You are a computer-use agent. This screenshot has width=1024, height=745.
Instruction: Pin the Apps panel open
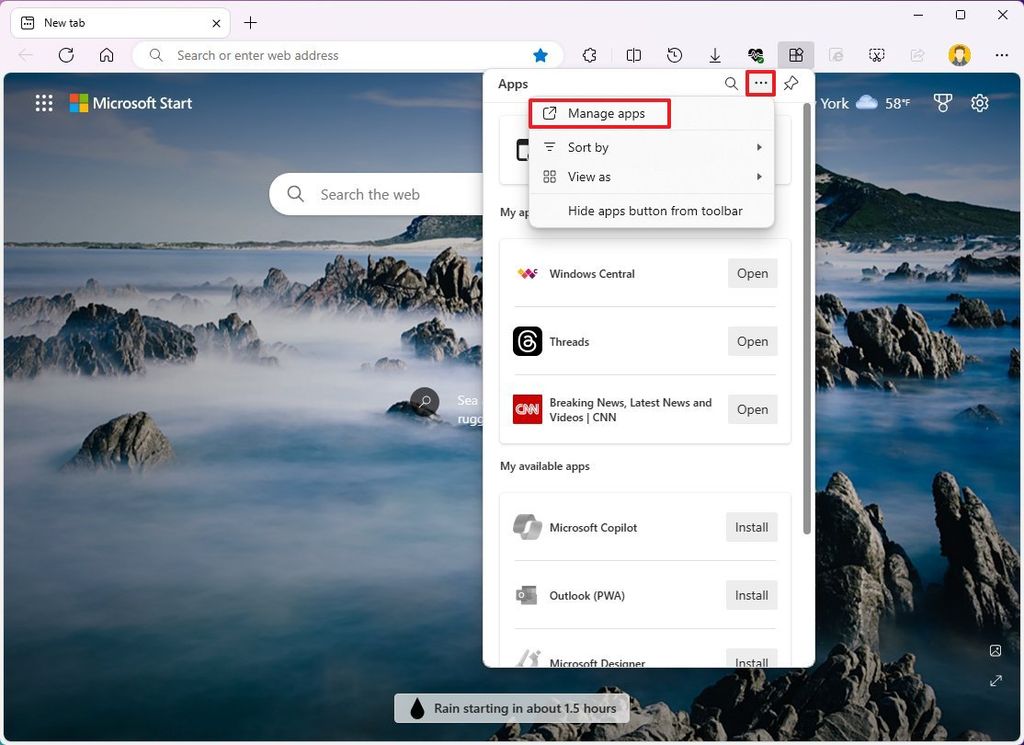pos(791,84)
